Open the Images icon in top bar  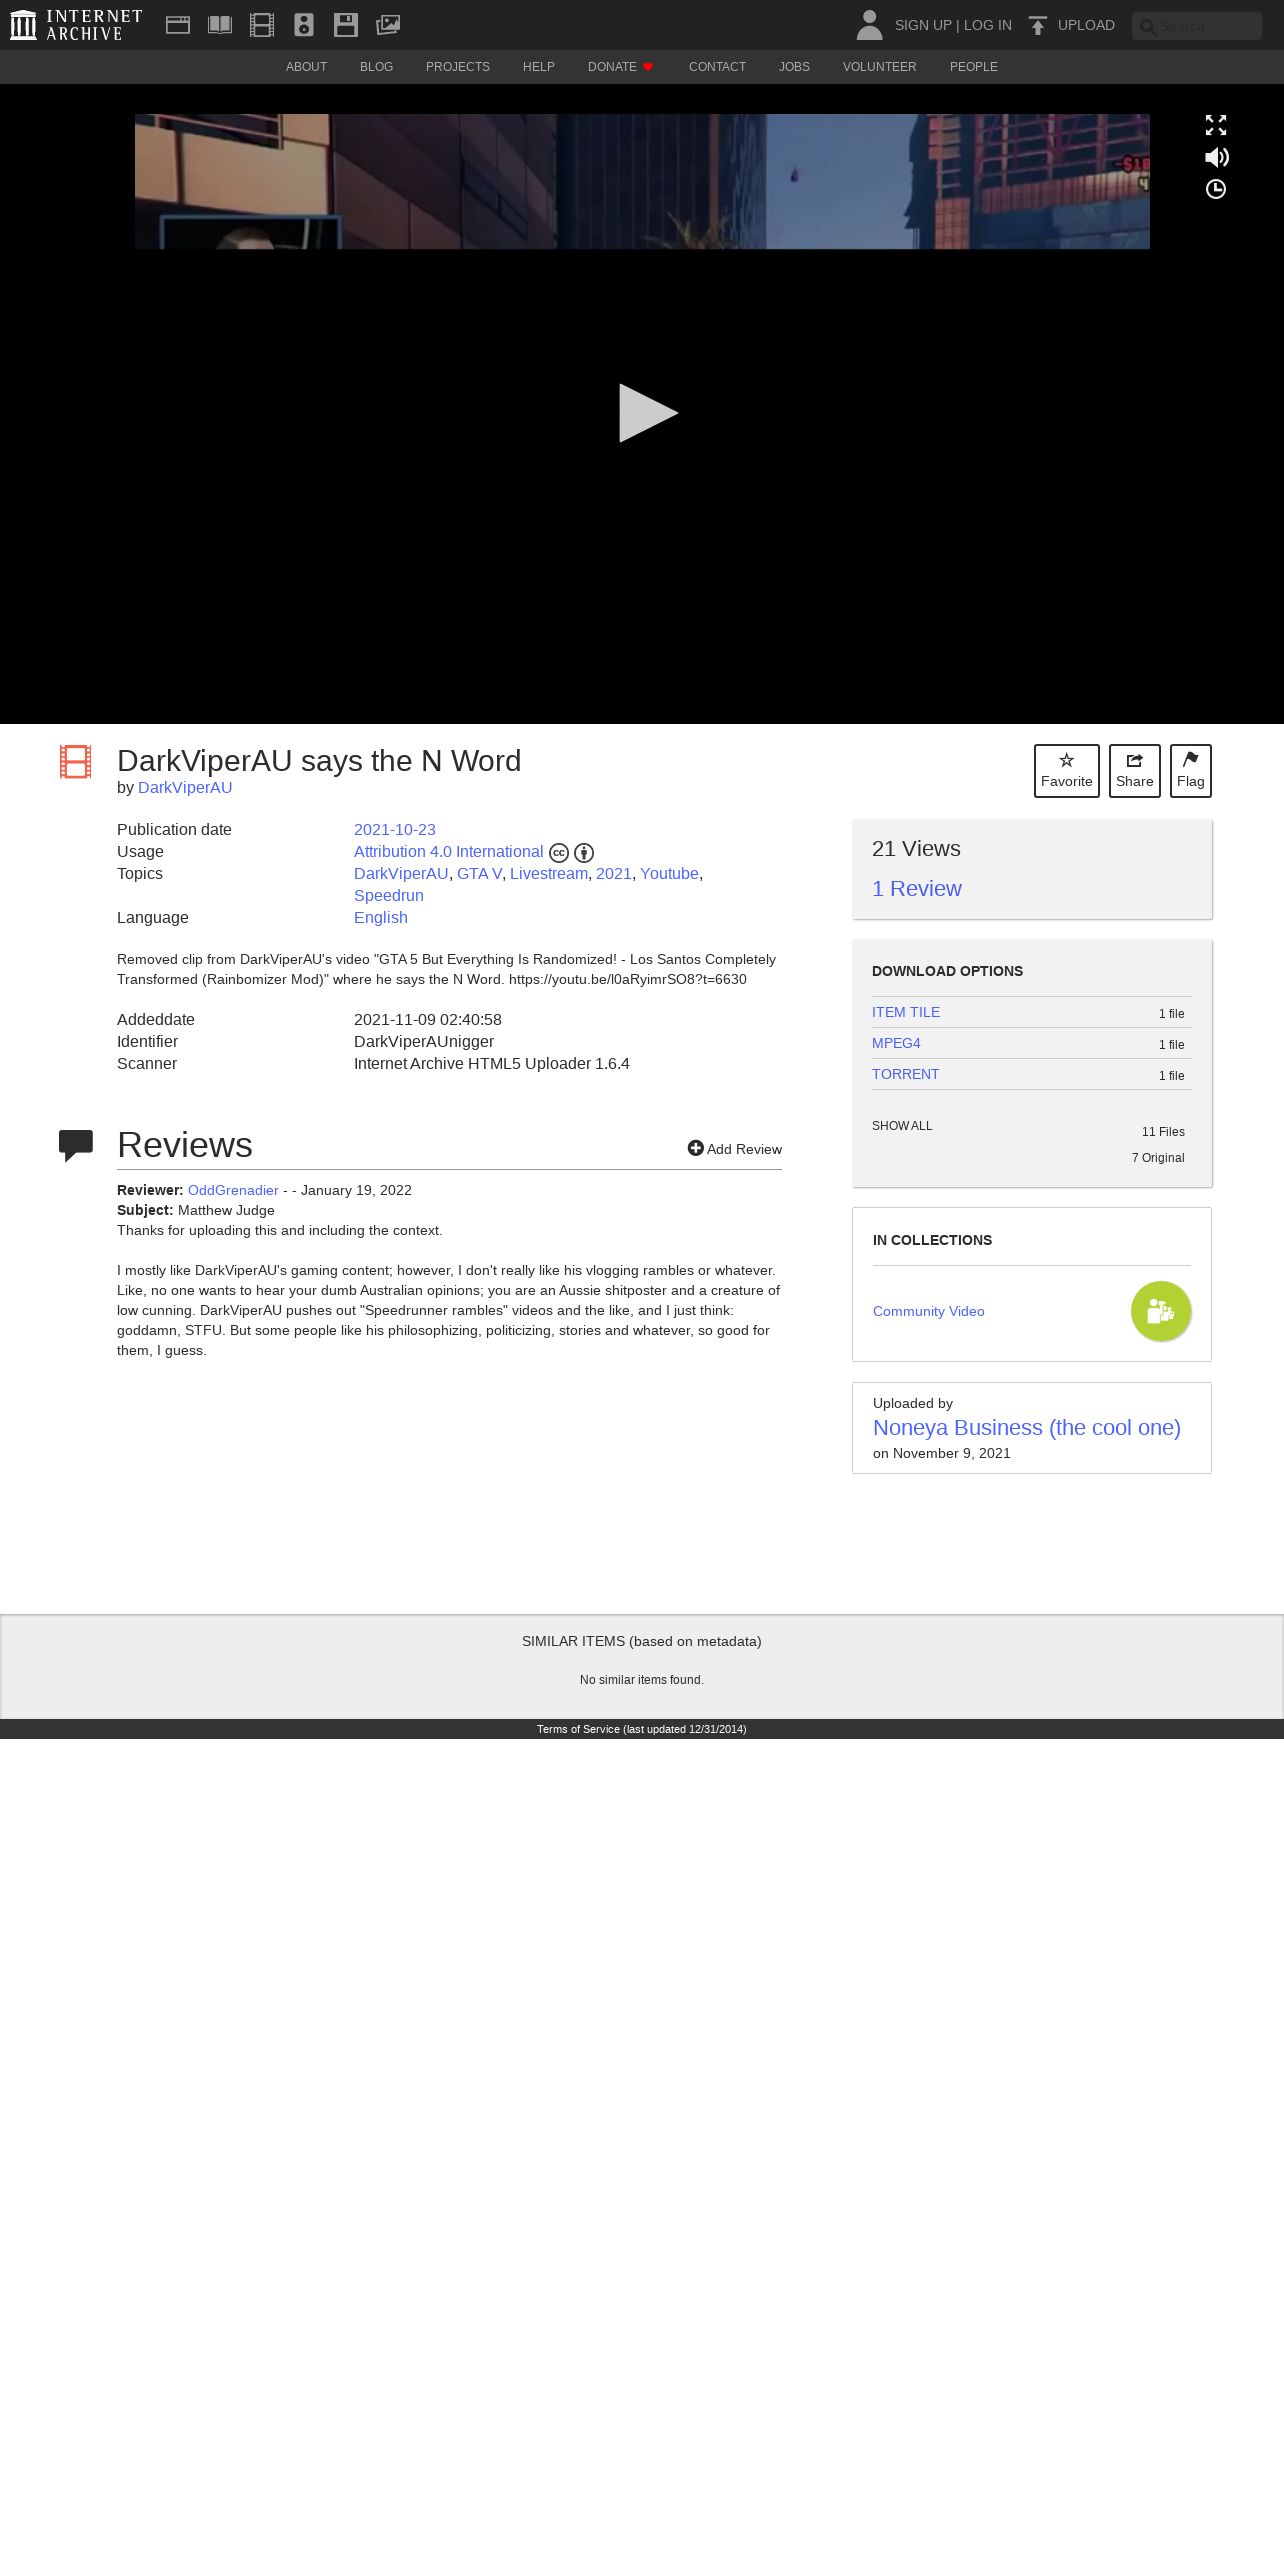point(388,25)
